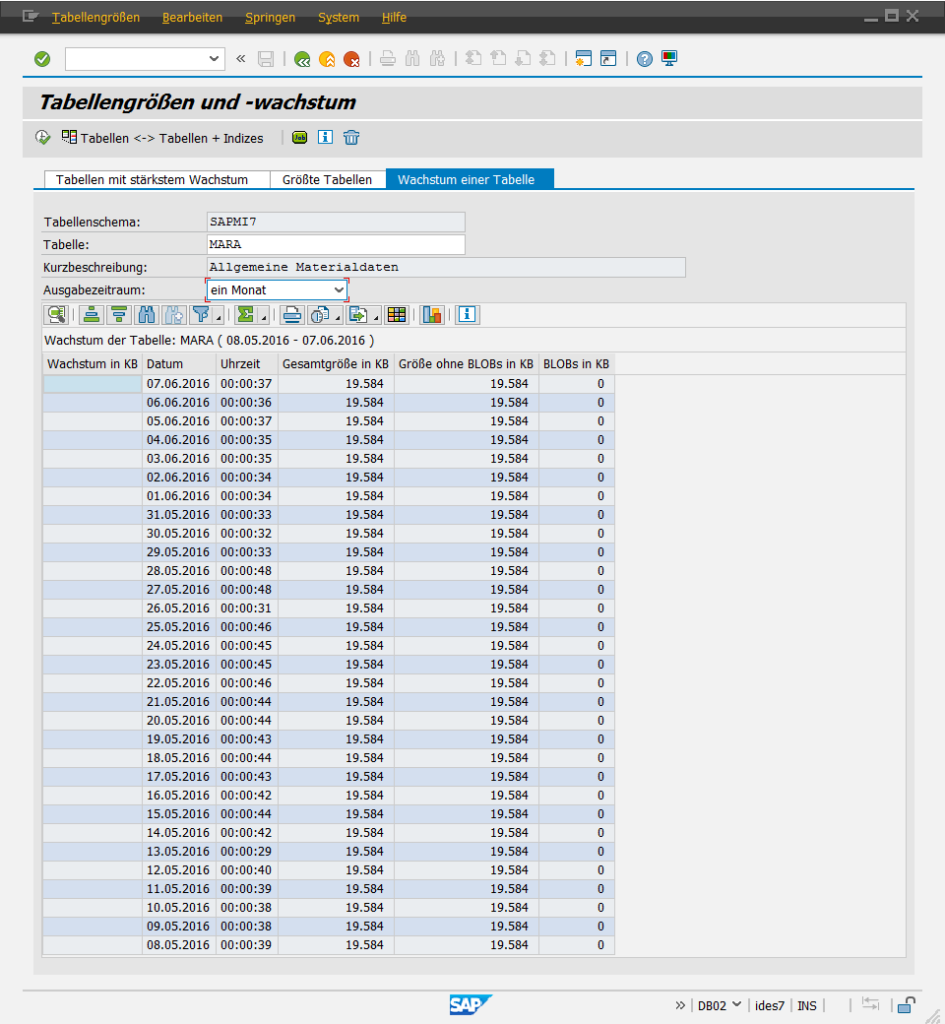Viewport: 945px width, 1024px height.
Task: Open the Tabellengrößen menu
Action: pyautogui.click(x=96, y=18)
